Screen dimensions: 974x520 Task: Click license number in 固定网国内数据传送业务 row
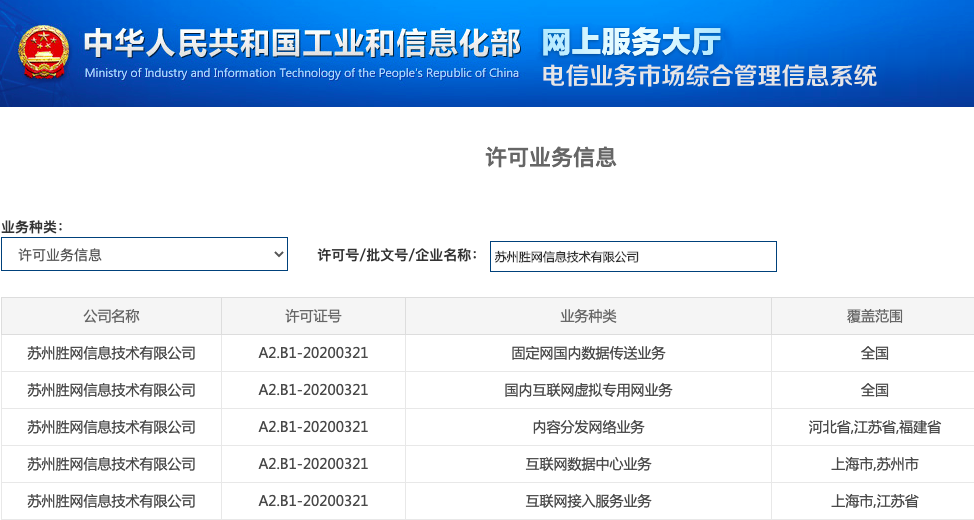(x=313, y=353)
